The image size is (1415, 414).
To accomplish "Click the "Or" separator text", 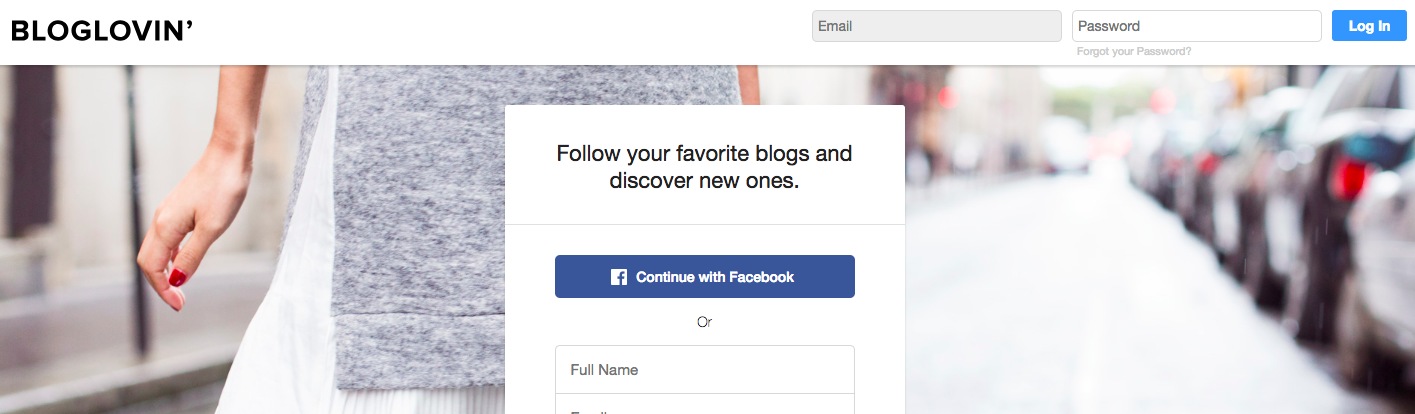I will pos(704,322).
